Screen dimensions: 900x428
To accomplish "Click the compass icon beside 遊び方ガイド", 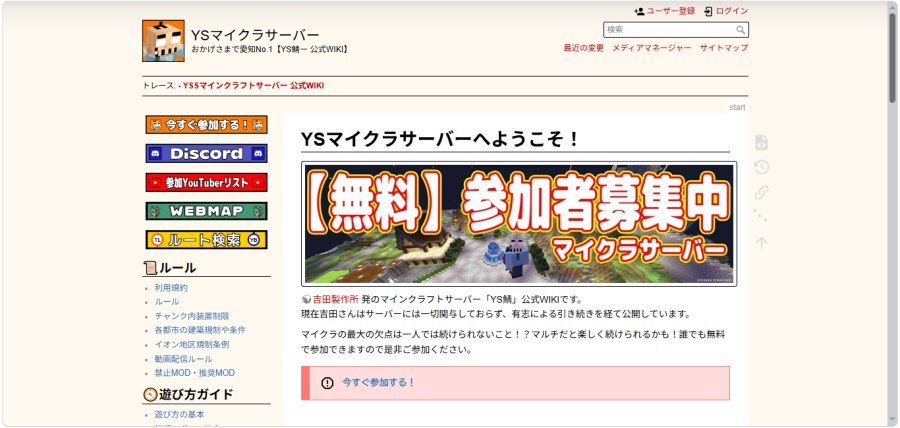I will tap(150, 395).
